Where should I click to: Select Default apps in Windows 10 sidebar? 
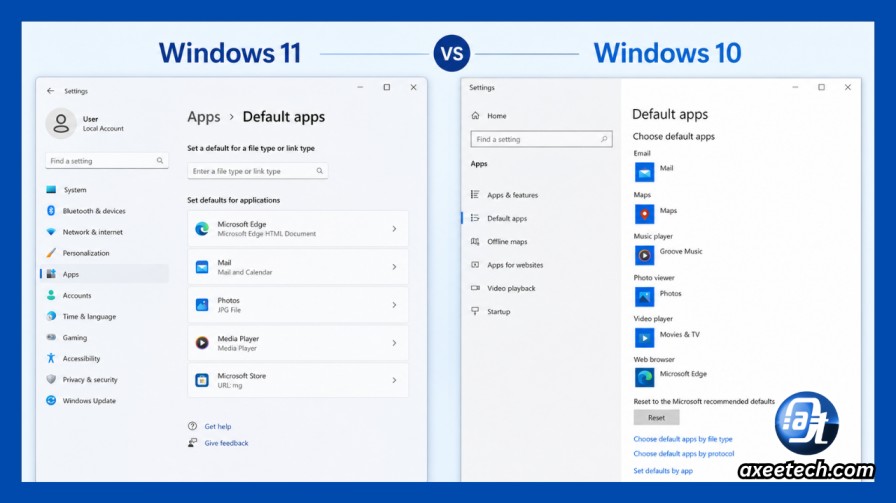[x=507, y=218]
